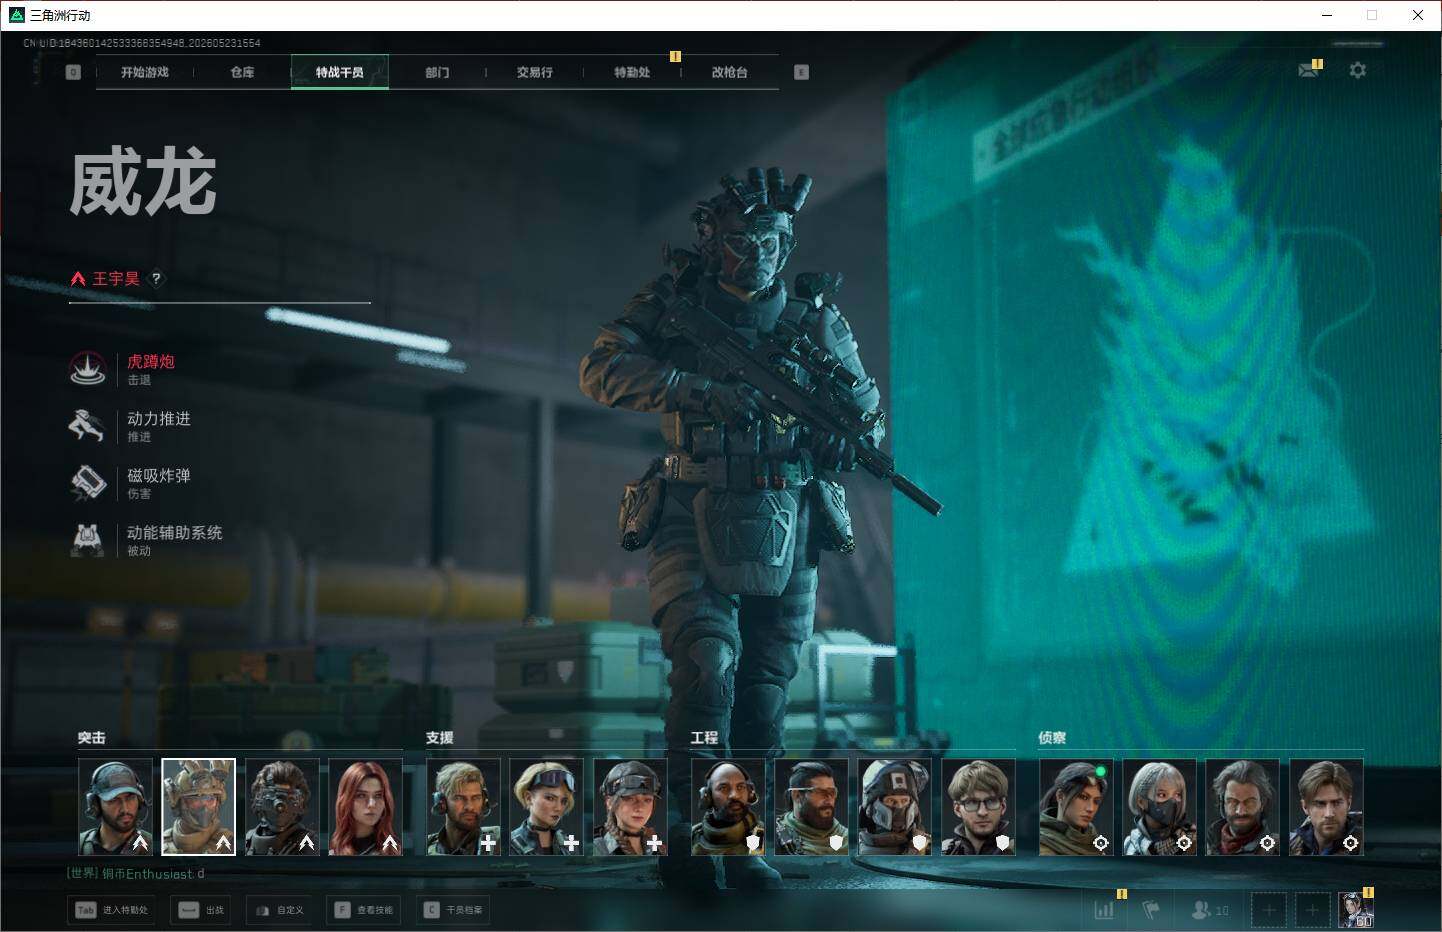The width and height of the screenshot is (1442, 932).
Task: Select the 支援 operator wearing a dark helmet
Action: [x=630, y=807]
